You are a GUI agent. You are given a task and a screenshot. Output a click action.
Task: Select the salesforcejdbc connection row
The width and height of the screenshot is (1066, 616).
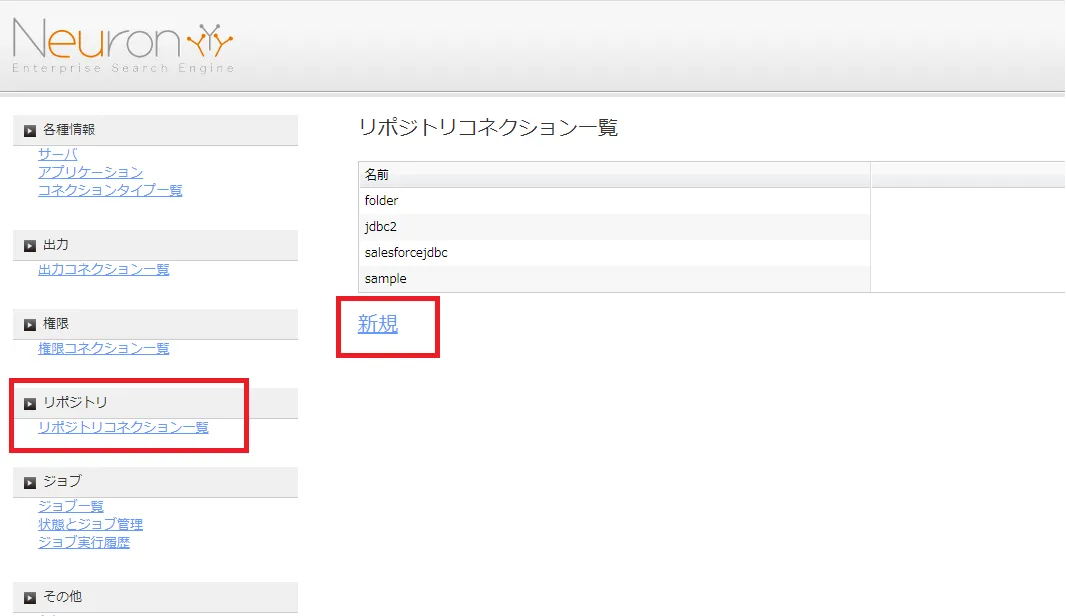point(406,253)
